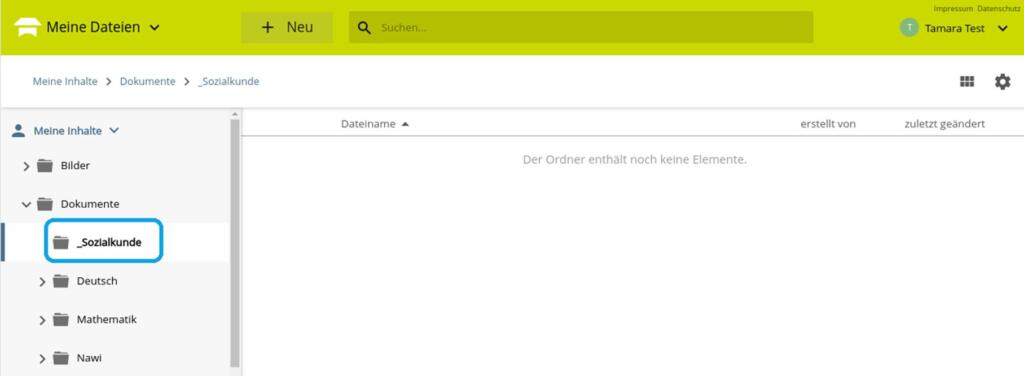Click Tamara Test's avatar circle
Viewport: 1024px width, 376px height.
pyautogui.click(x=909, y=27)
